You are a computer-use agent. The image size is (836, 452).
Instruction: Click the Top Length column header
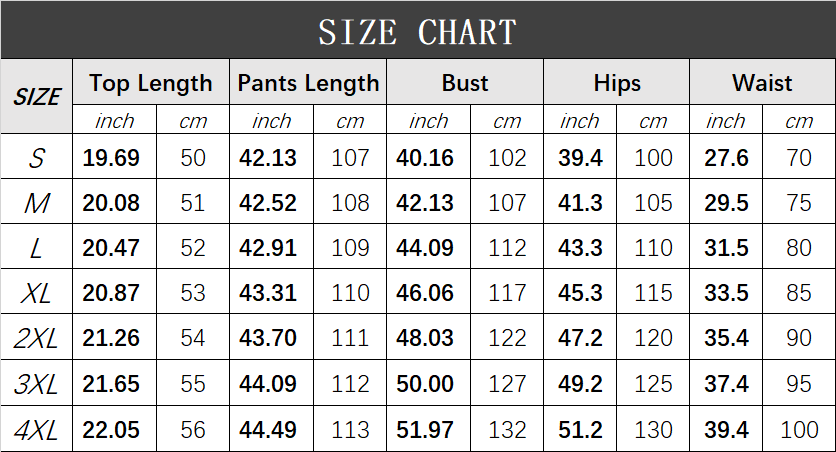[x=151, y=83]
